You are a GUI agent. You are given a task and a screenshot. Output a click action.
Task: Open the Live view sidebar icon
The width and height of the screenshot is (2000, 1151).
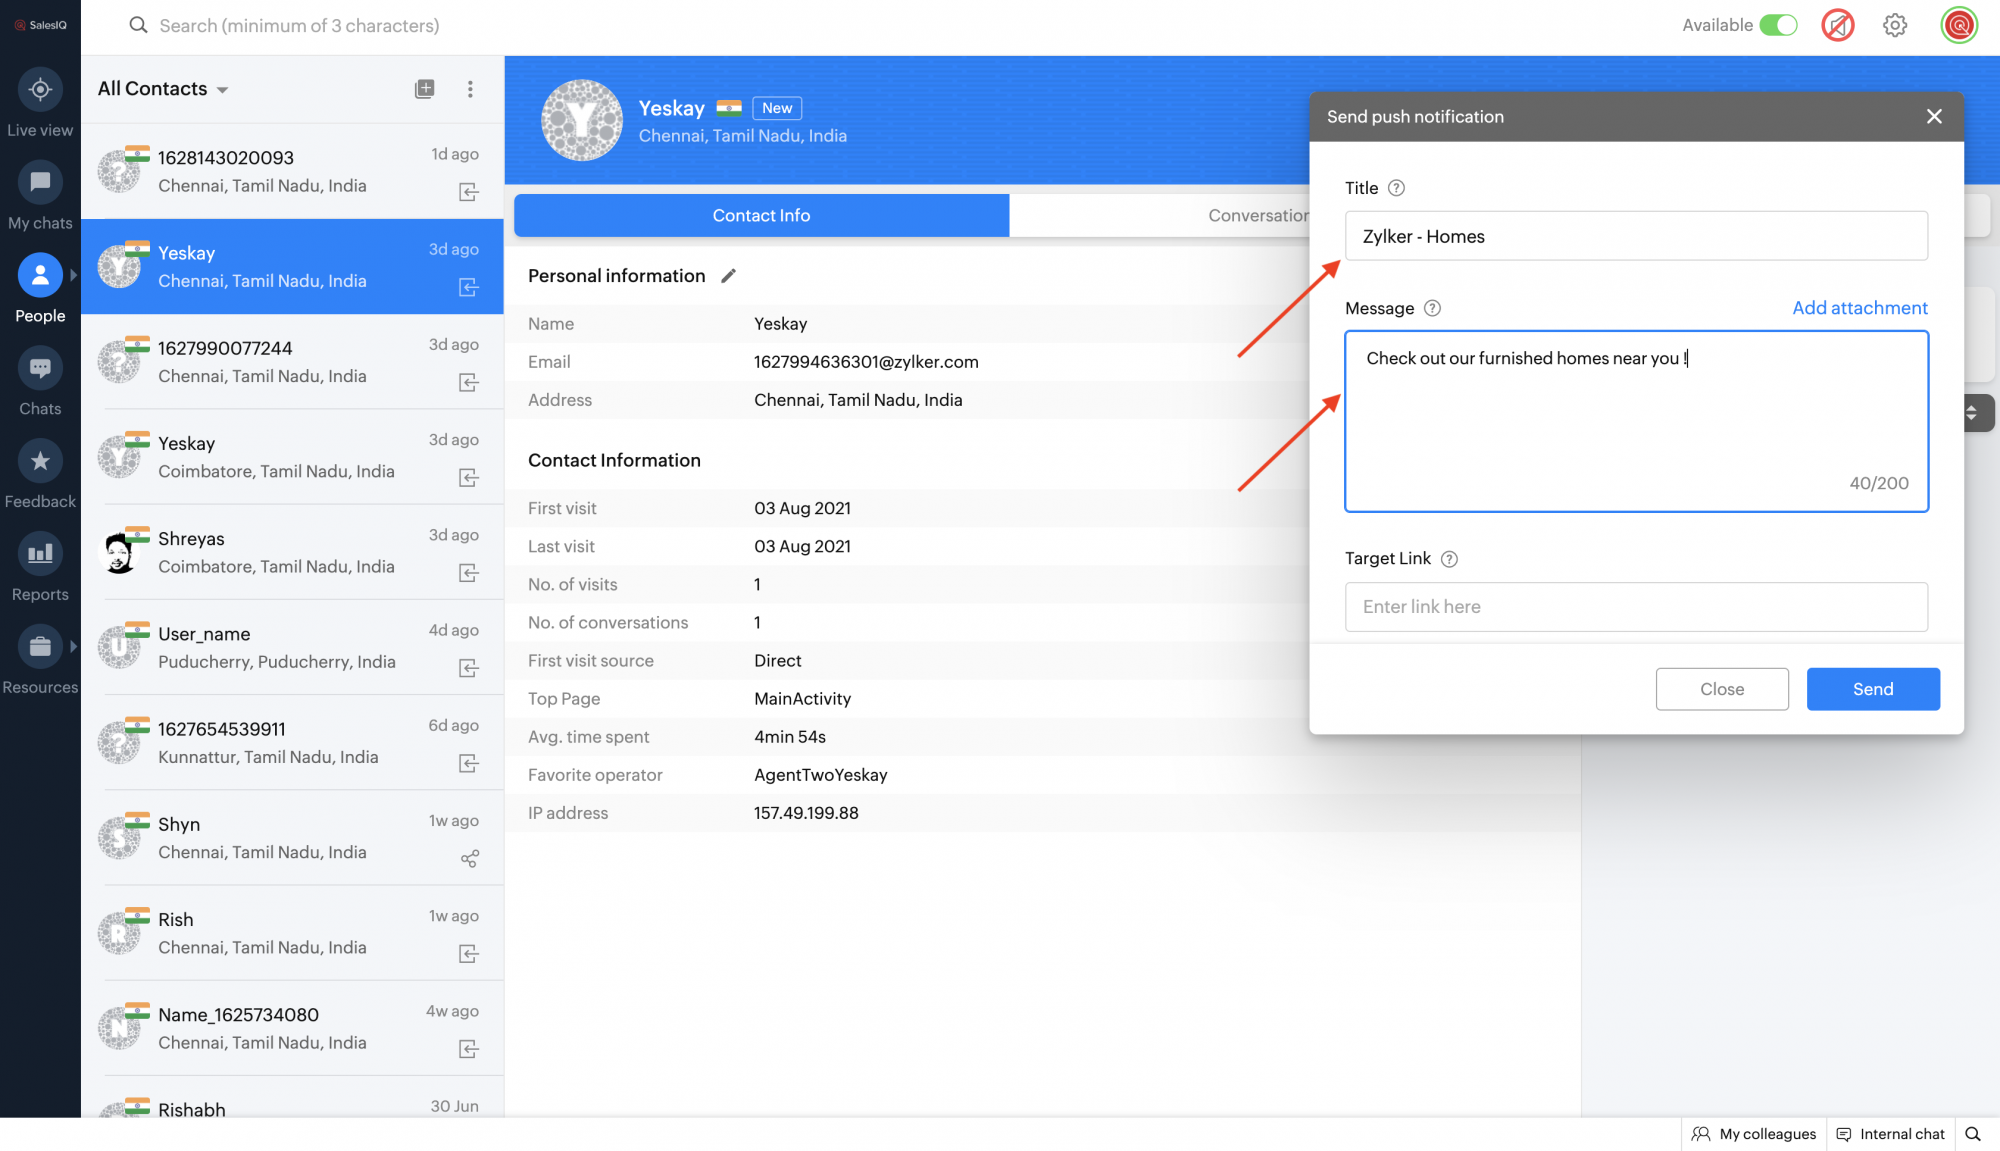(40, 90)
